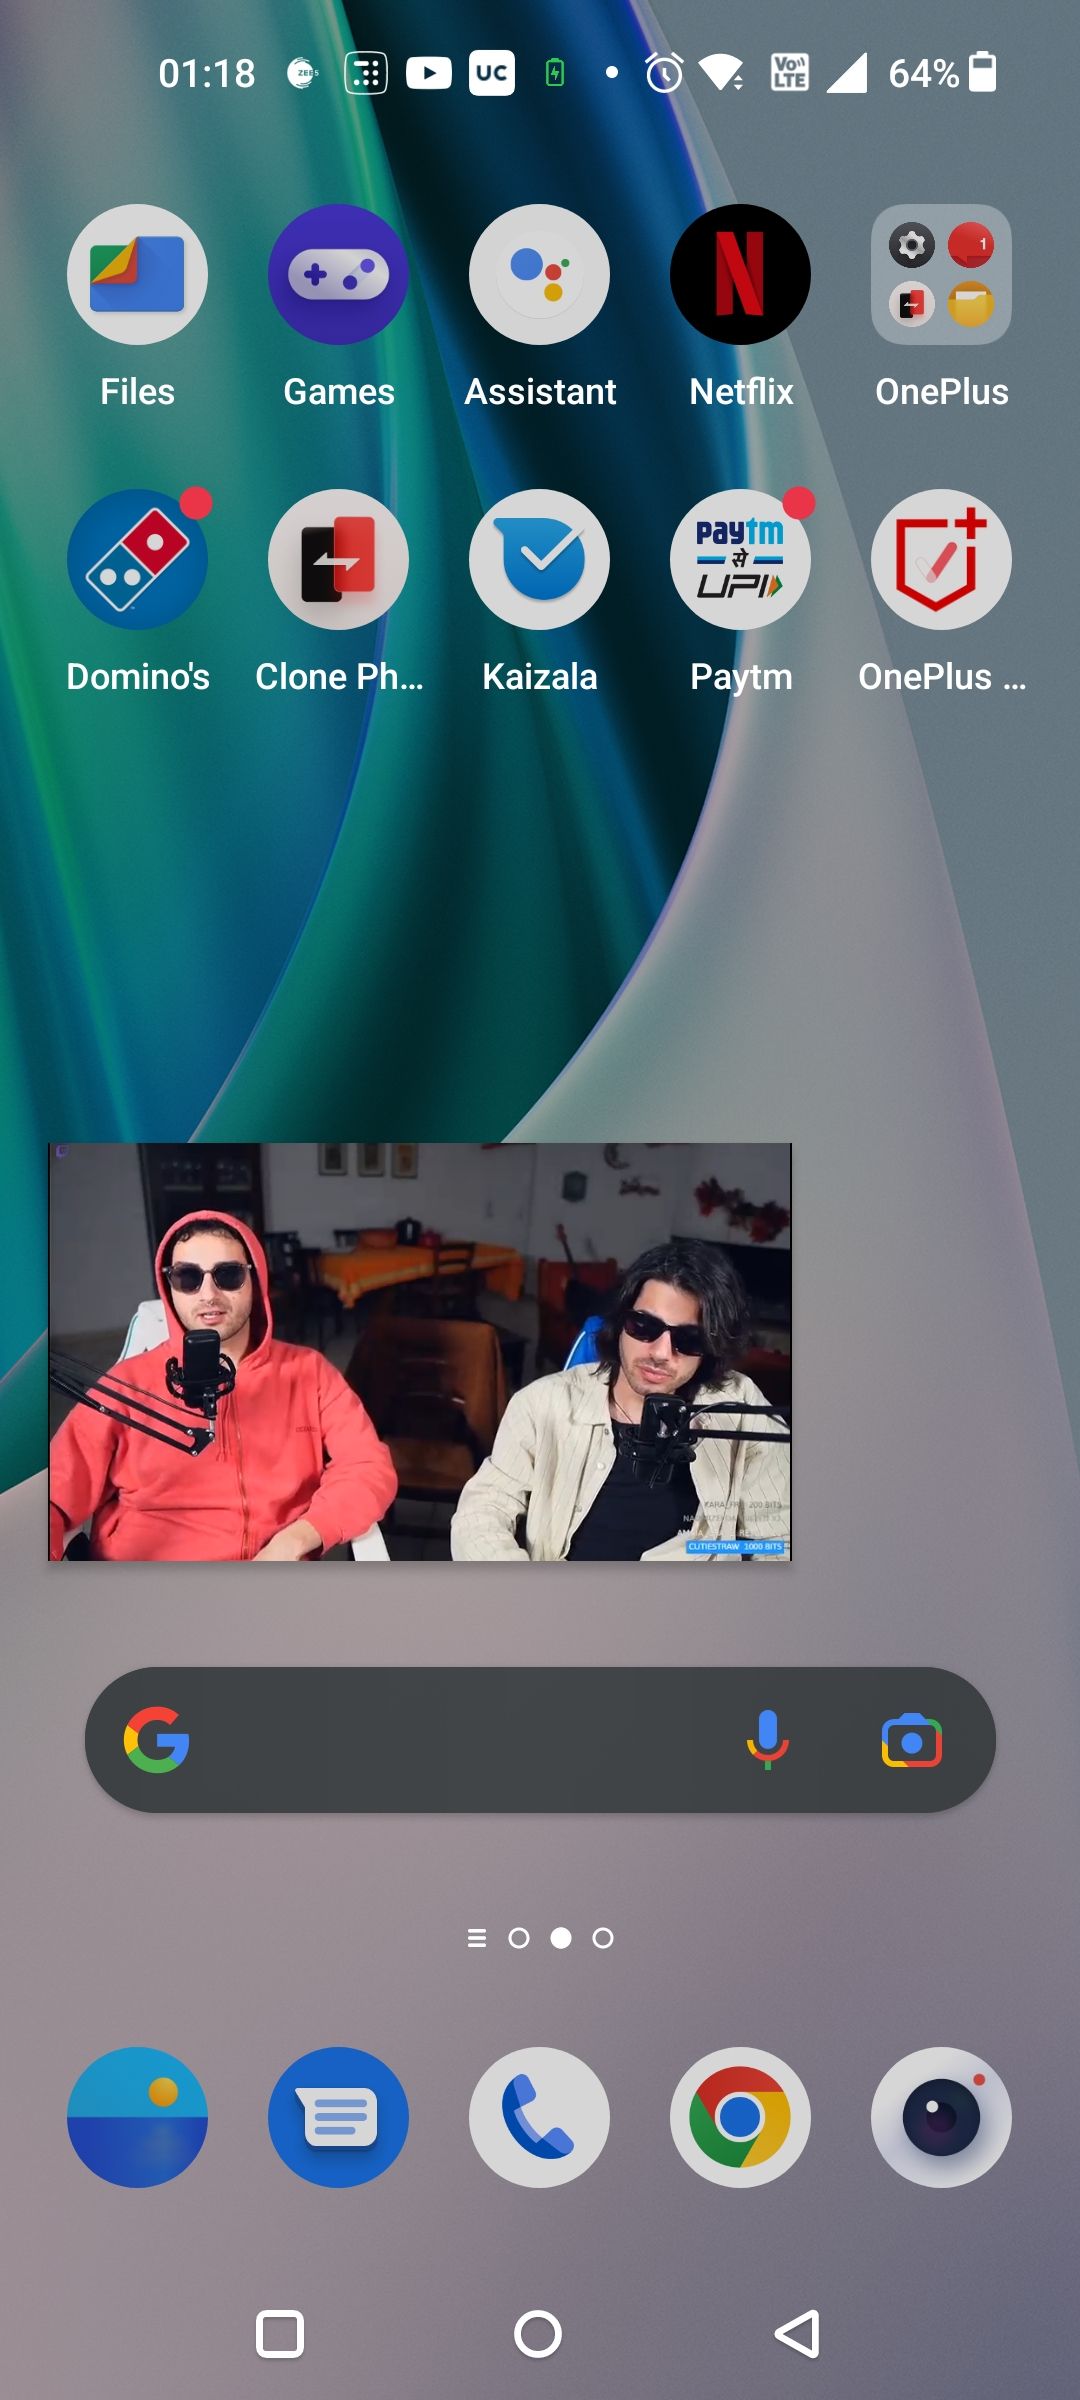The width and height of the screenshot is (1080, 2400).
Task: Open the Files app
Action: pyautogui.click(x=137, y=275)
